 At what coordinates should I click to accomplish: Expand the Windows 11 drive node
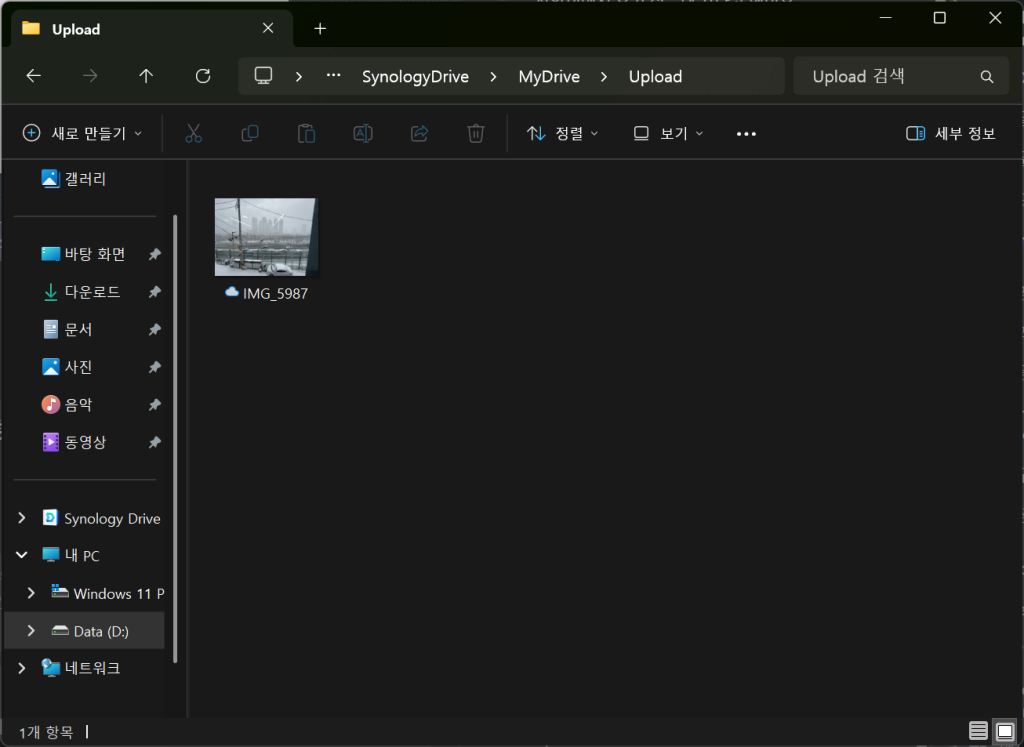[31, 593]
